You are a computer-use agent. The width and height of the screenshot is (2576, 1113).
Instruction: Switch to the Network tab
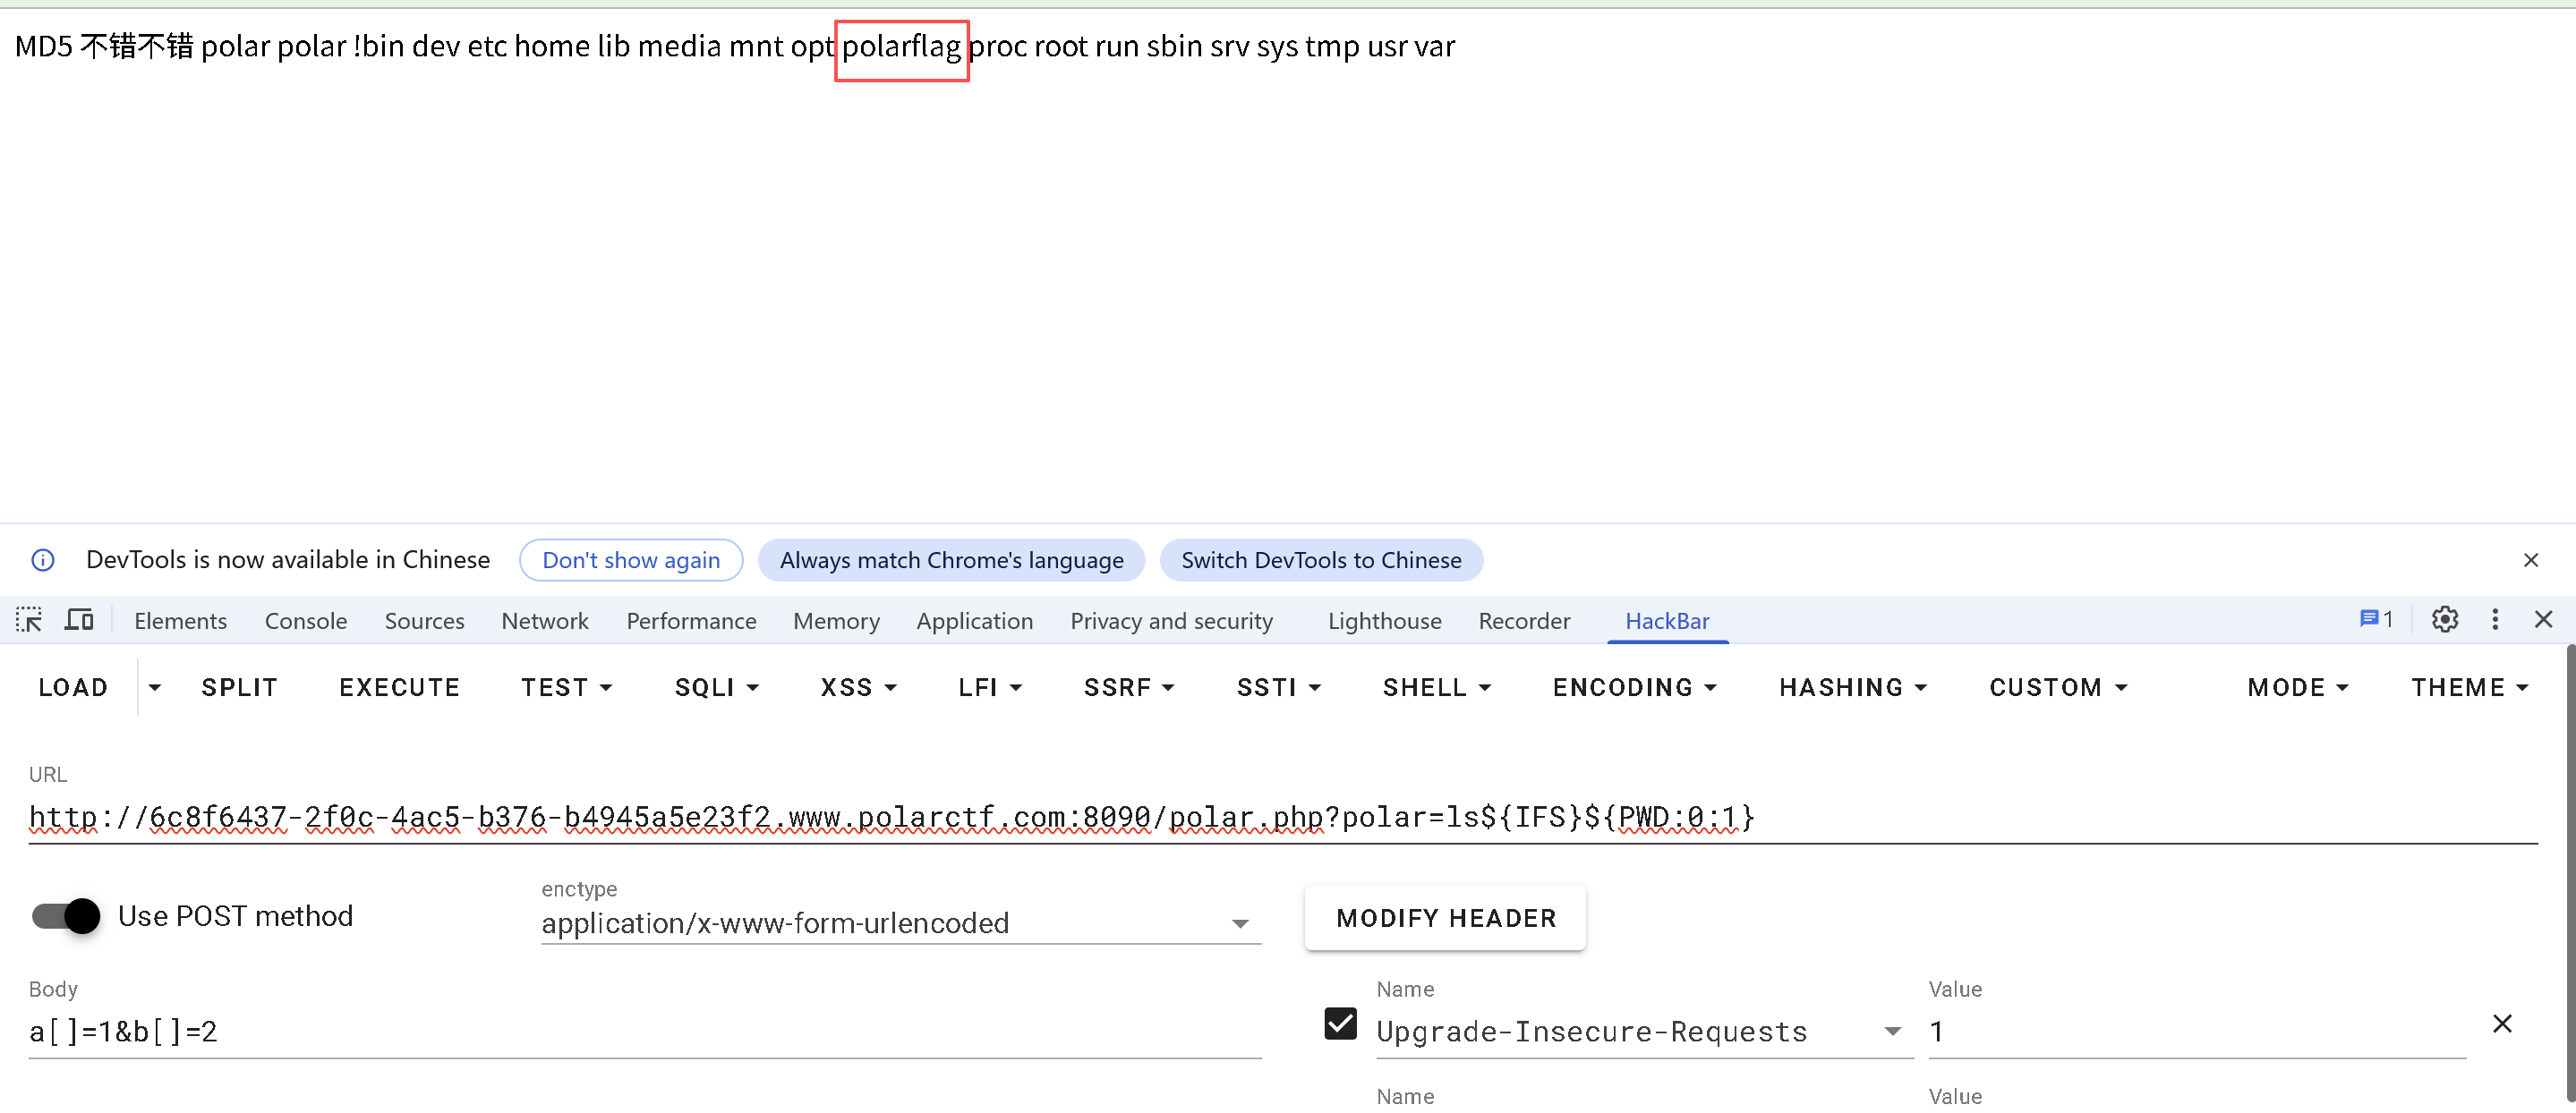[x=545, y=621]
